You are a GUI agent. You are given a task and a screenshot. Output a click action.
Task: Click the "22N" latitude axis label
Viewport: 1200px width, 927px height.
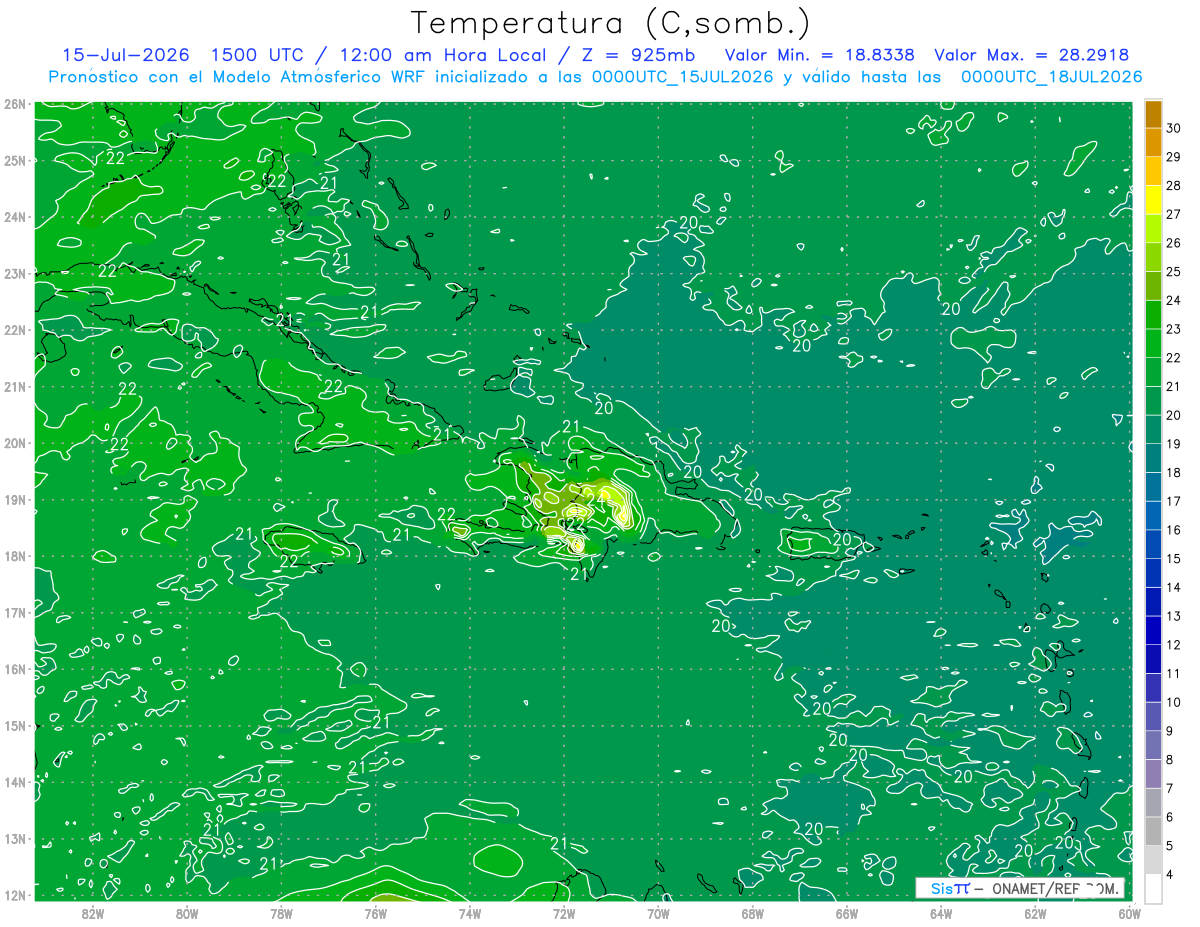point(14,330)
